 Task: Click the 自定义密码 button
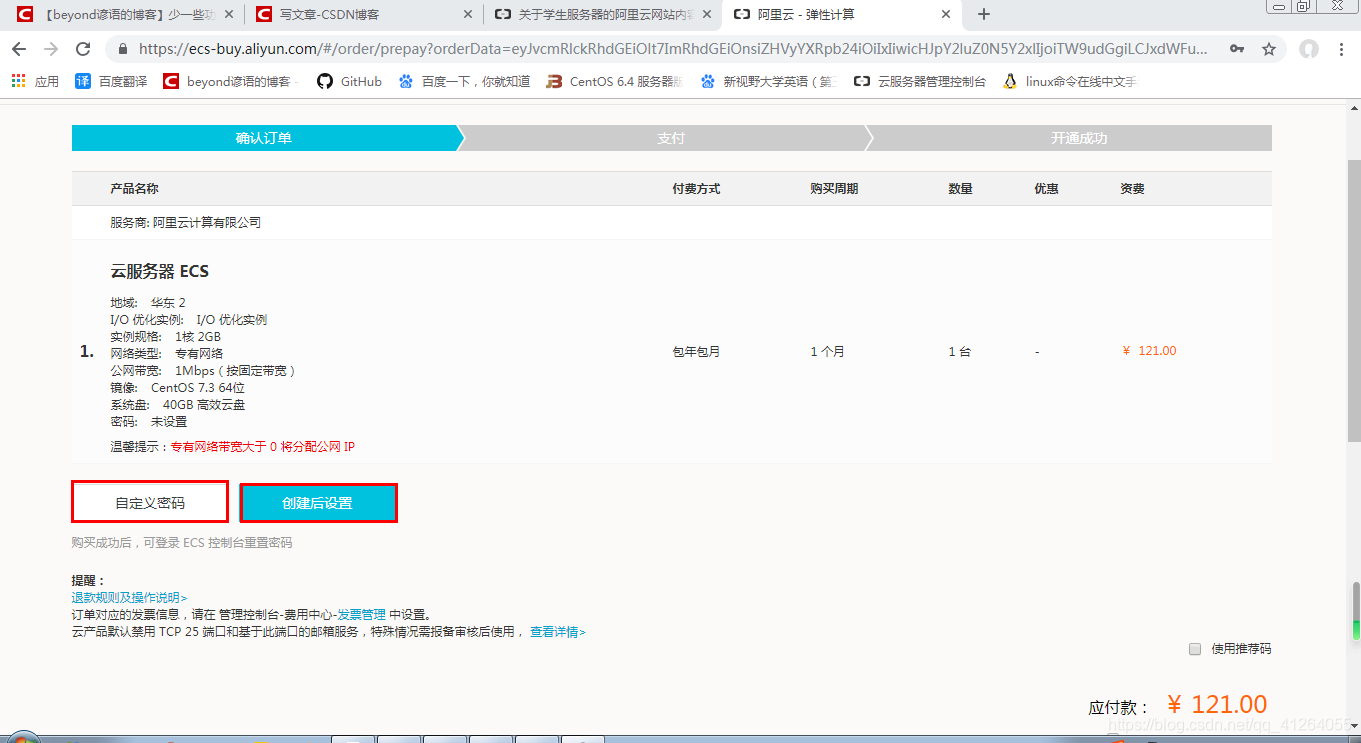click(150, 502)
